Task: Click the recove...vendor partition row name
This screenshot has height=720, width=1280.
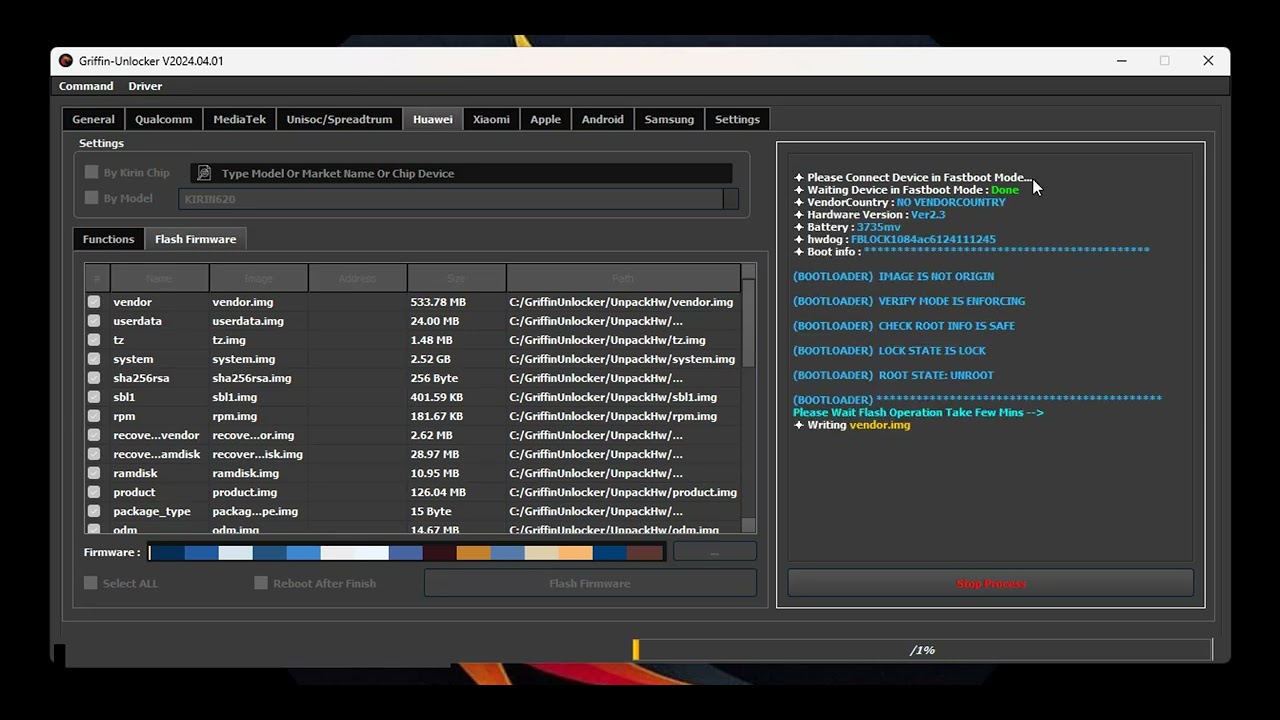Action: tap(156, 435)
